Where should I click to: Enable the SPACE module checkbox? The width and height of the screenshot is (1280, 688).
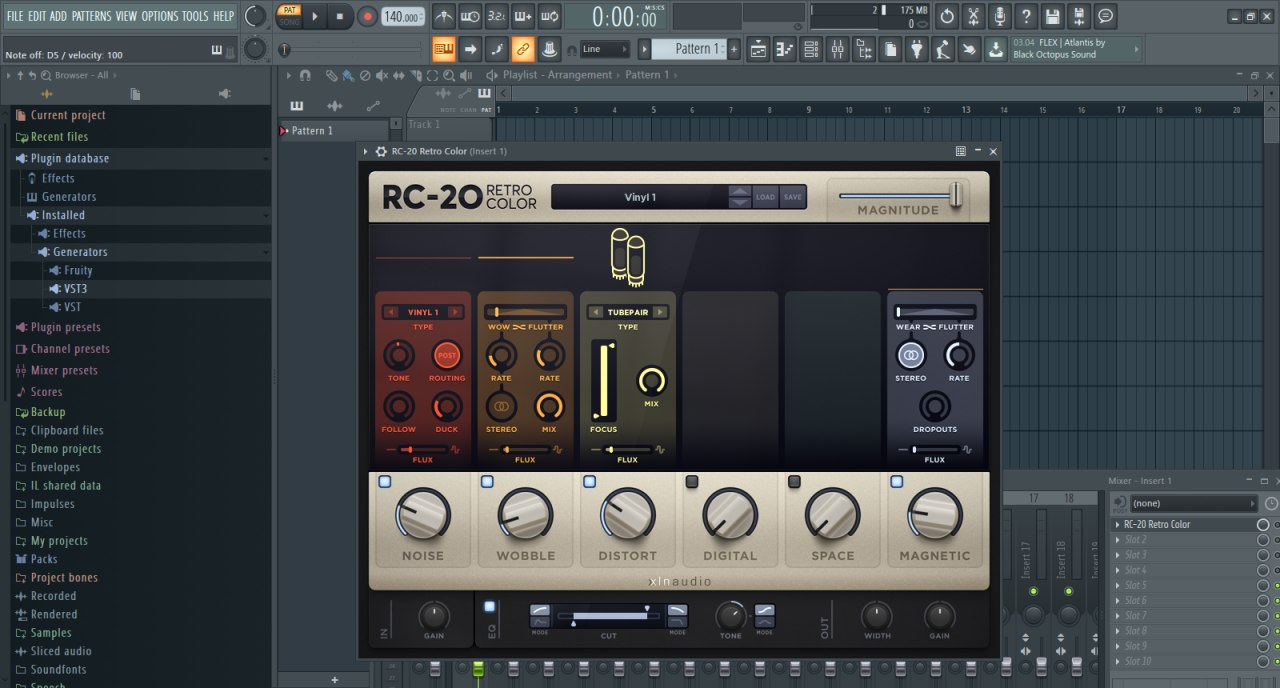coord(794,482)
